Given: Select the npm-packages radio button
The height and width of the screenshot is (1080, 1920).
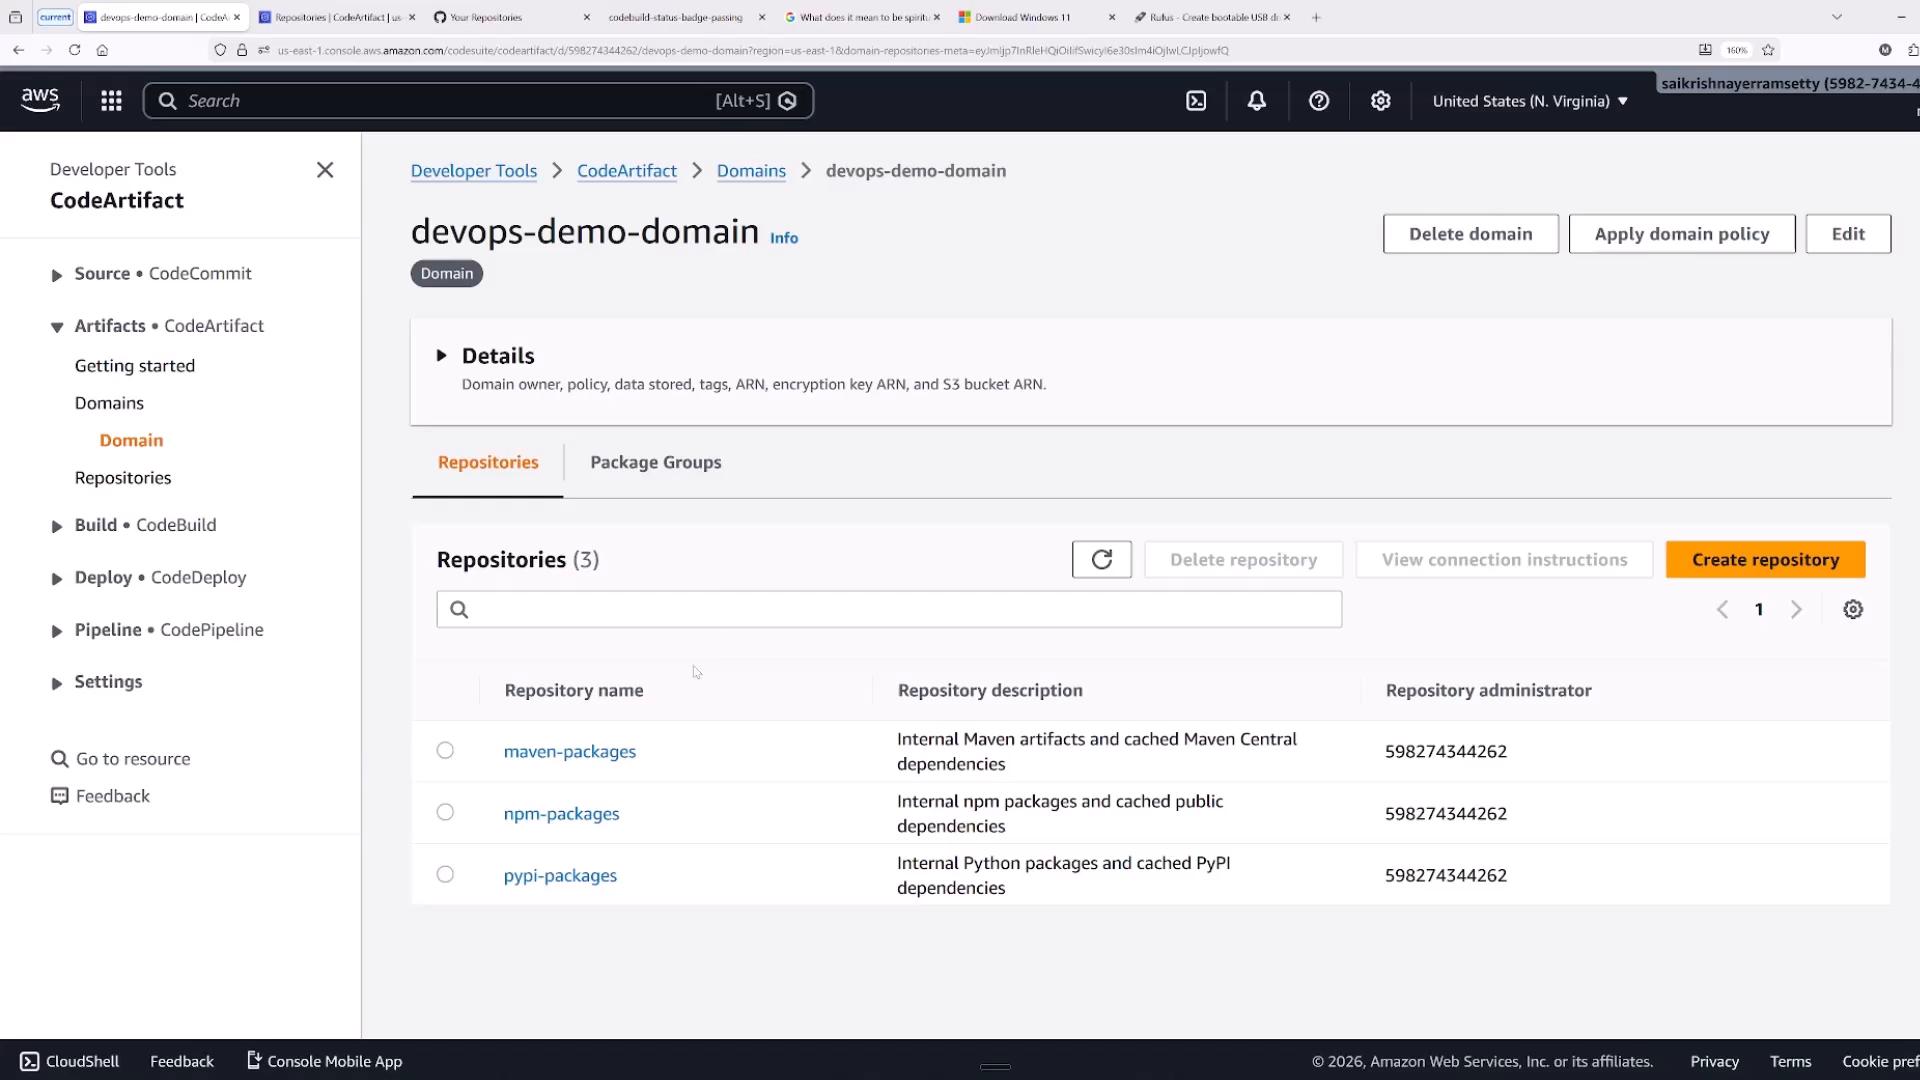Looking at the screenshot, I should pyautogui.click(x=445, y=813).
